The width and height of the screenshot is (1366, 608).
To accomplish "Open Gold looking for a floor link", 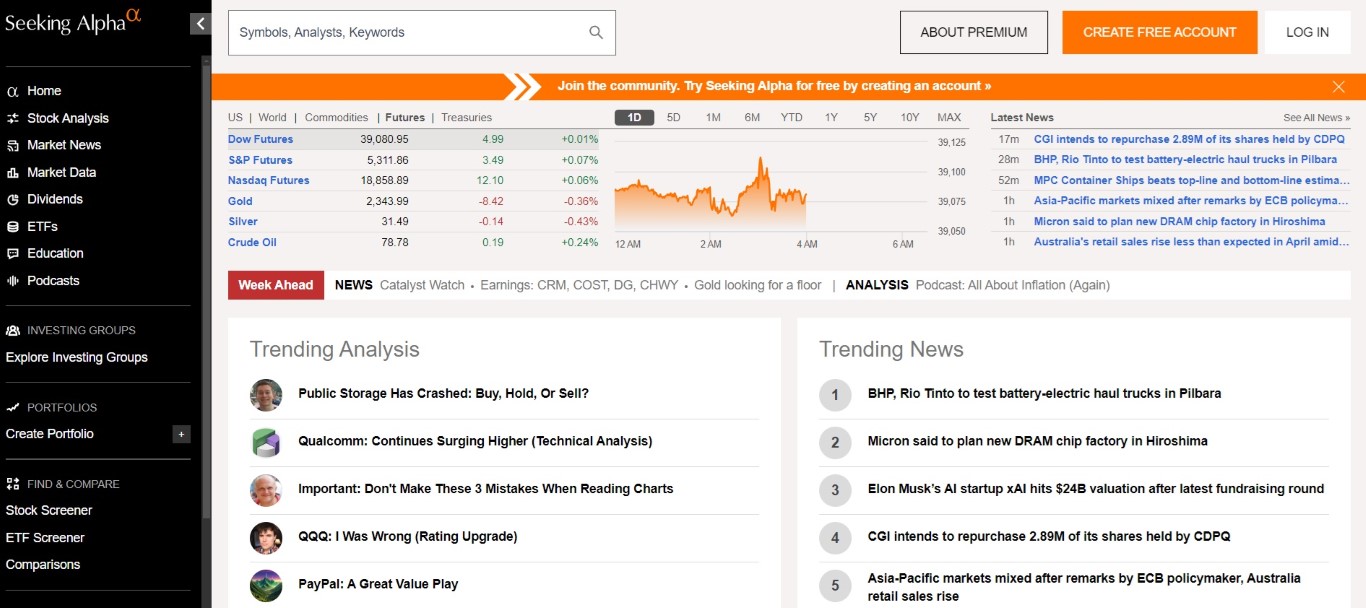I will tap(758, 285).
